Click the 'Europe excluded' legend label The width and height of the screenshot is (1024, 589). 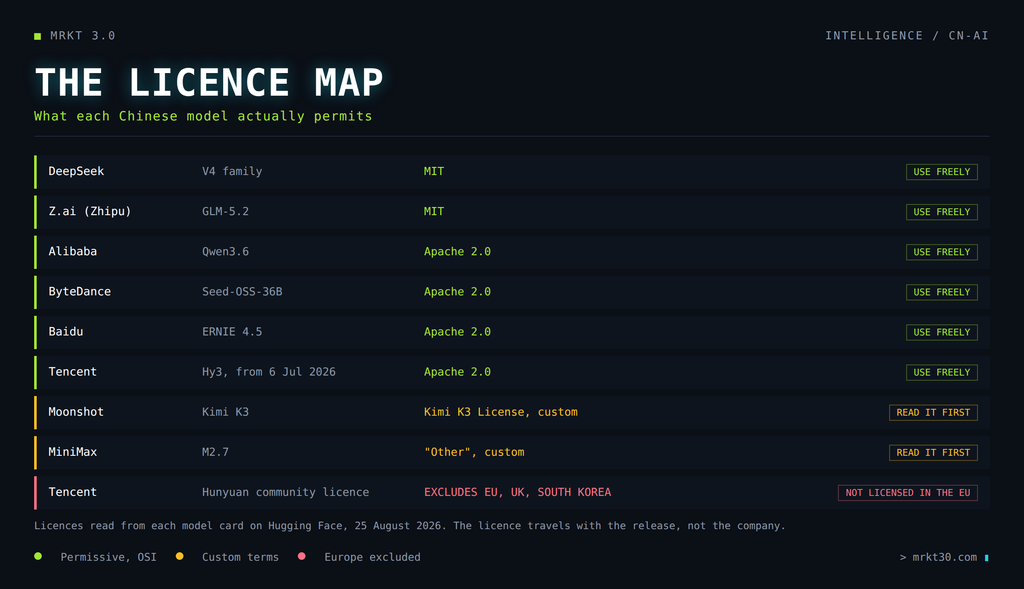pos(372,557)
